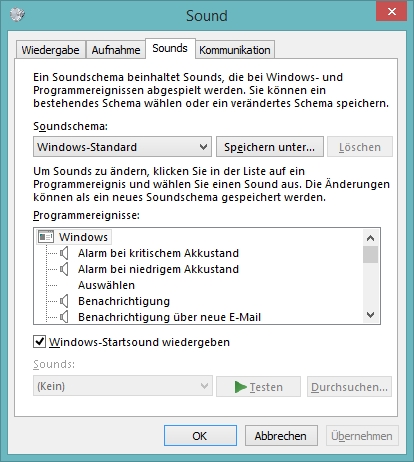The width and height of the screenshot is (414, 462).
Task: Switch to the Aufnahme tab
Action: click(x=116, y=50)
